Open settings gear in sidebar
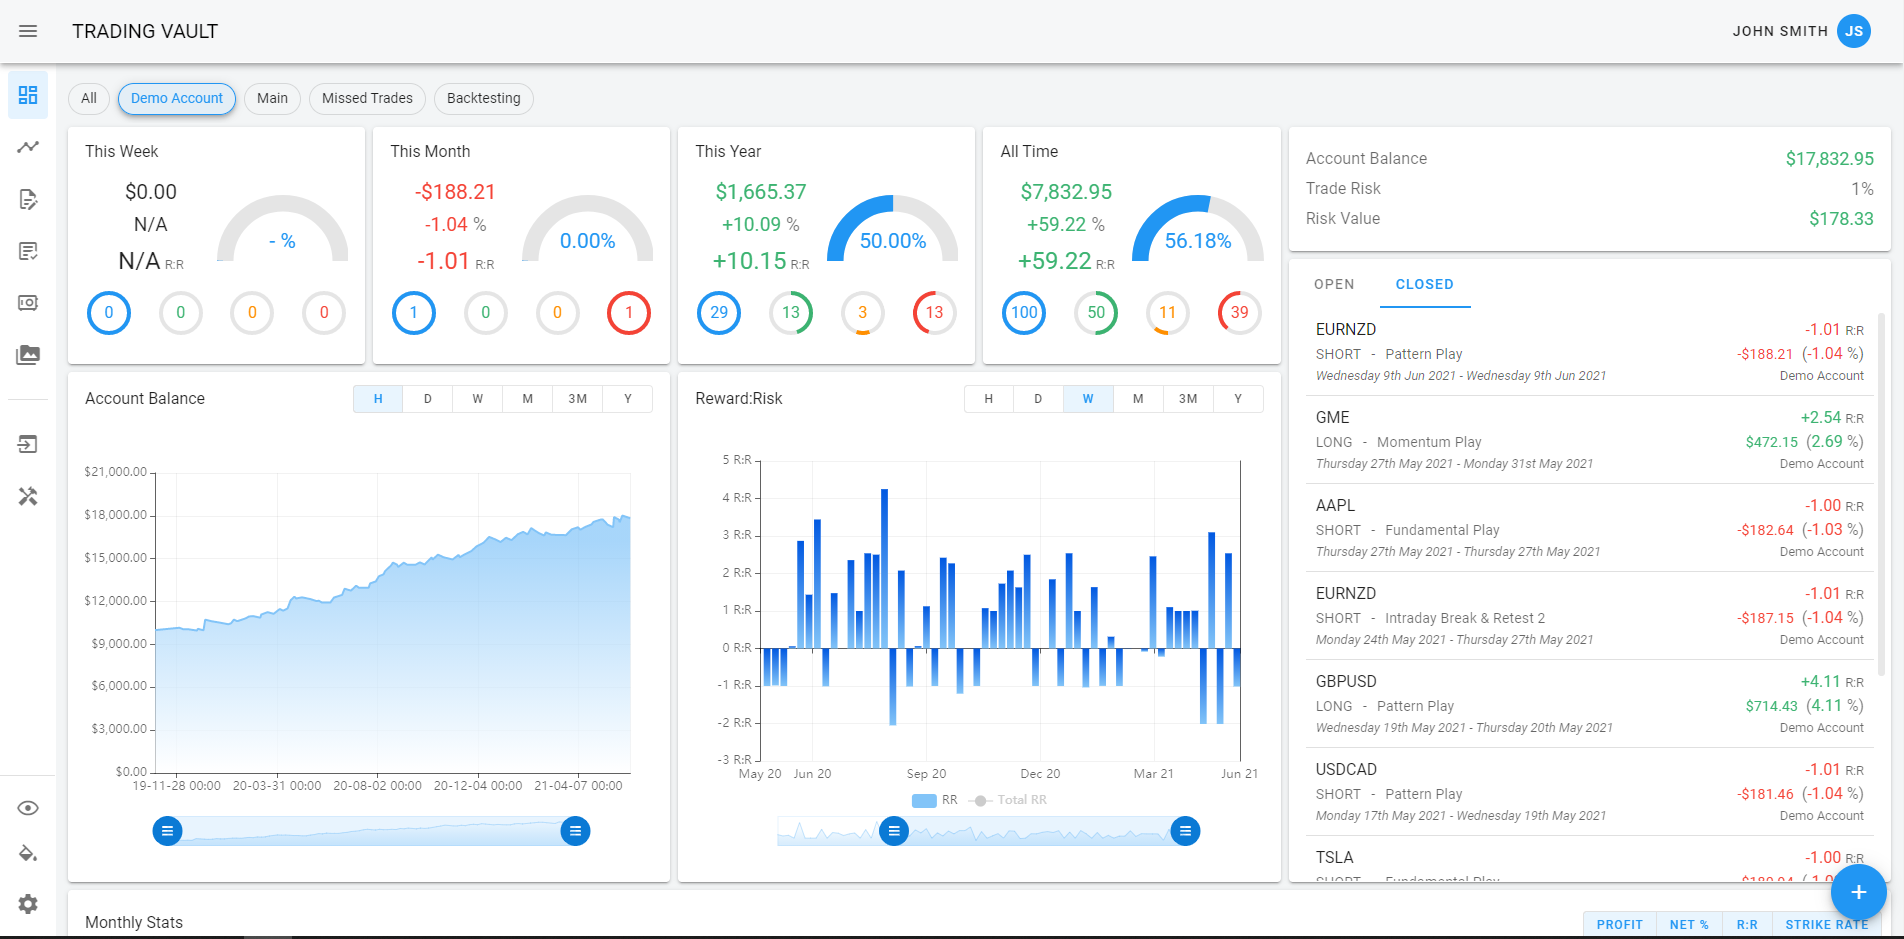This screenshot has width=1904, height=939. (28, 904)
